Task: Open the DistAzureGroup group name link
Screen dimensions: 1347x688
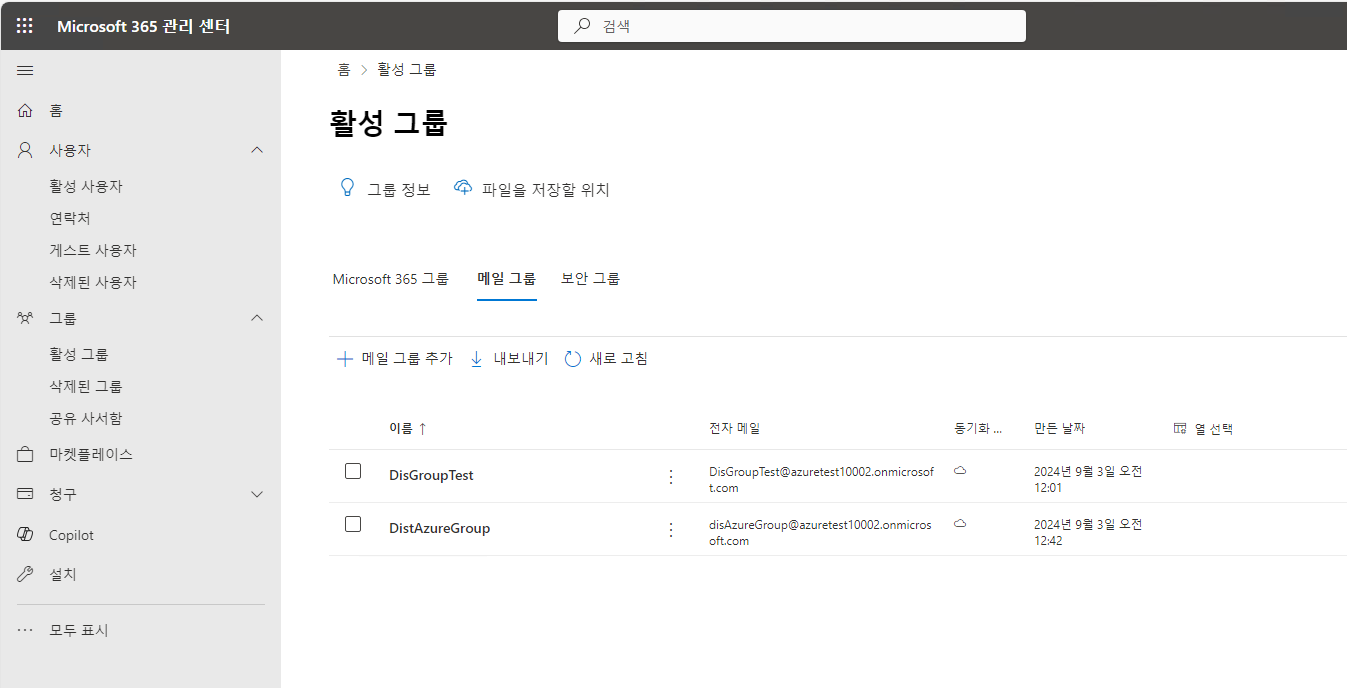Action: [x=439, y=528]
